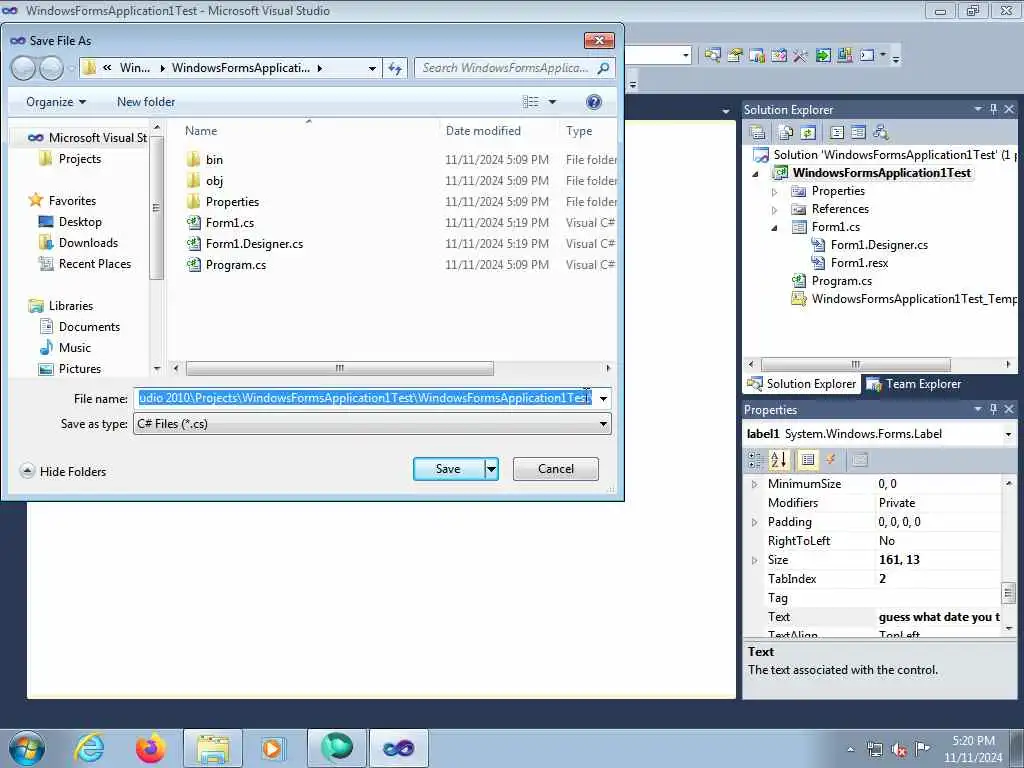
Task: Open the address bar path history dropdown
Action: [372, 68]
